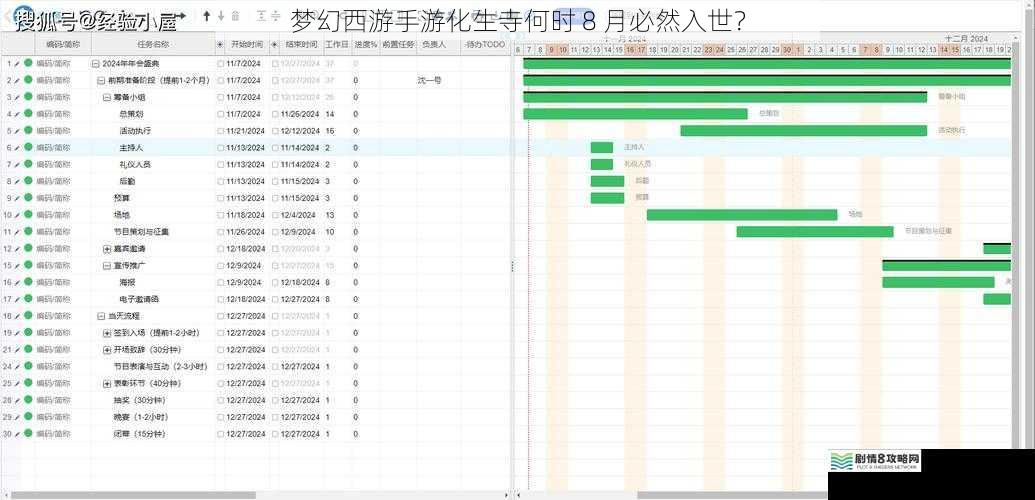This screenshot has height=500, width=1035.
Task: Click the outdent task icon in toolbar
Action: pos(261,15)
